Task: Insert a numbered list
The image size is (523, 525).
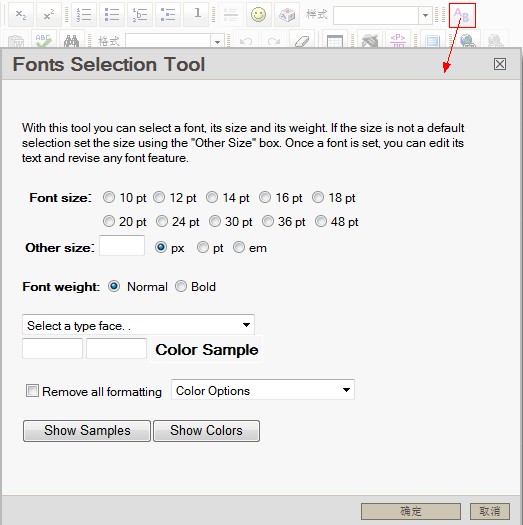Action: [84, 15]
